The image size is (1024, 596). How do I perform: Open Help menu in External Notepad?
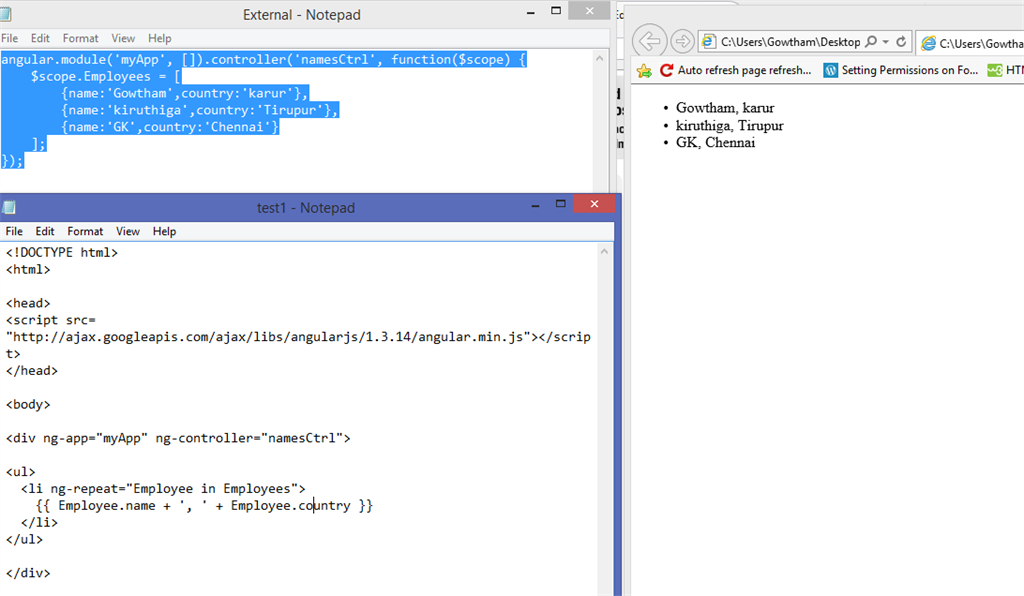coord(159,39)
